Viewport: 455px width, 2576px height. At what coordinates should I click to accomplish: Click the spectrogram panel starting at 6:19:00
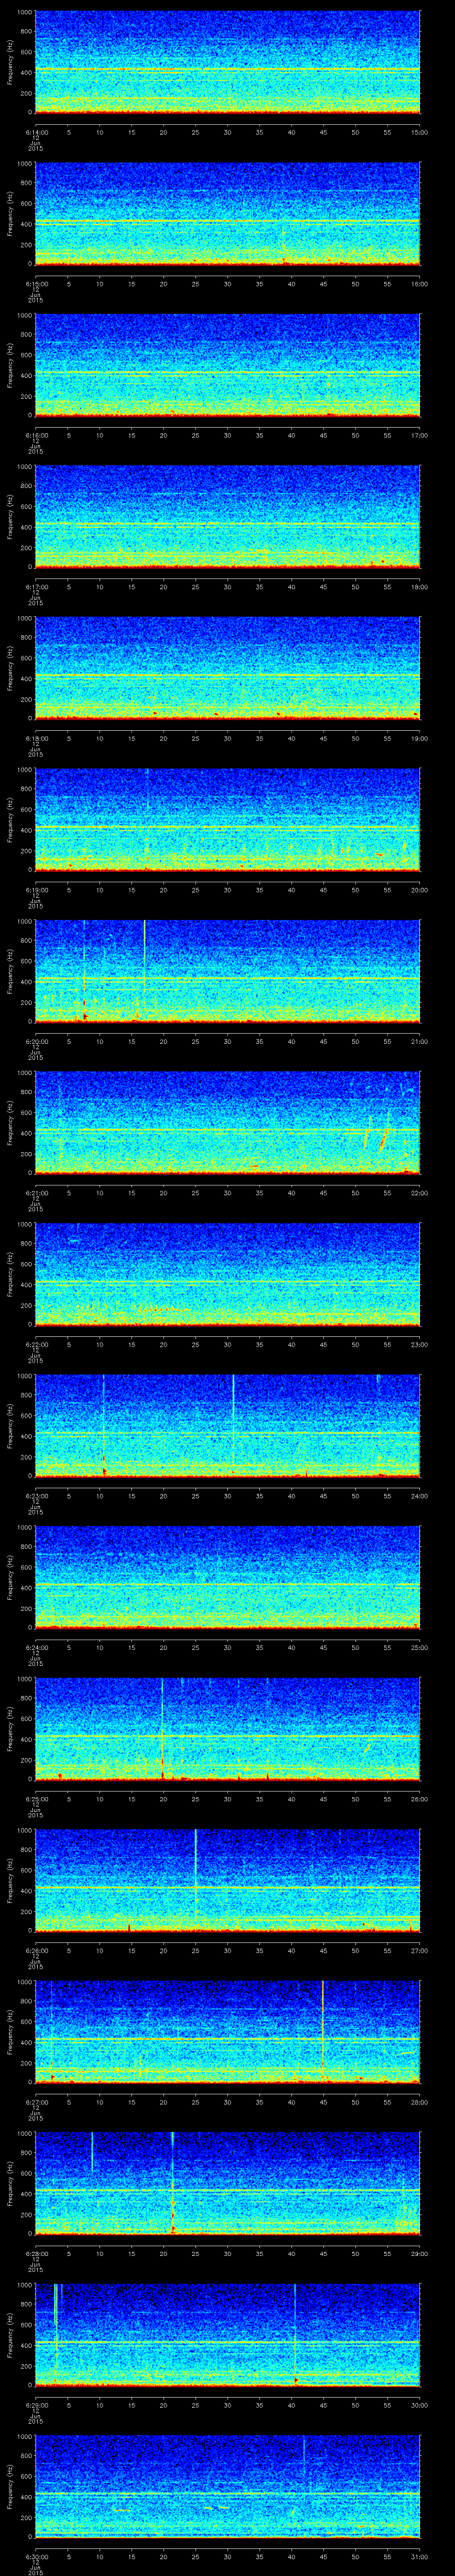(227, 819)
